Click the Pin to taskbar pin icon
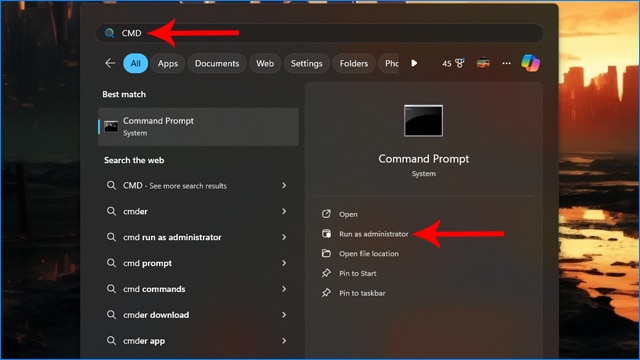Image resolution: width=640 pixels, height=360 pixels. [326, 293]
